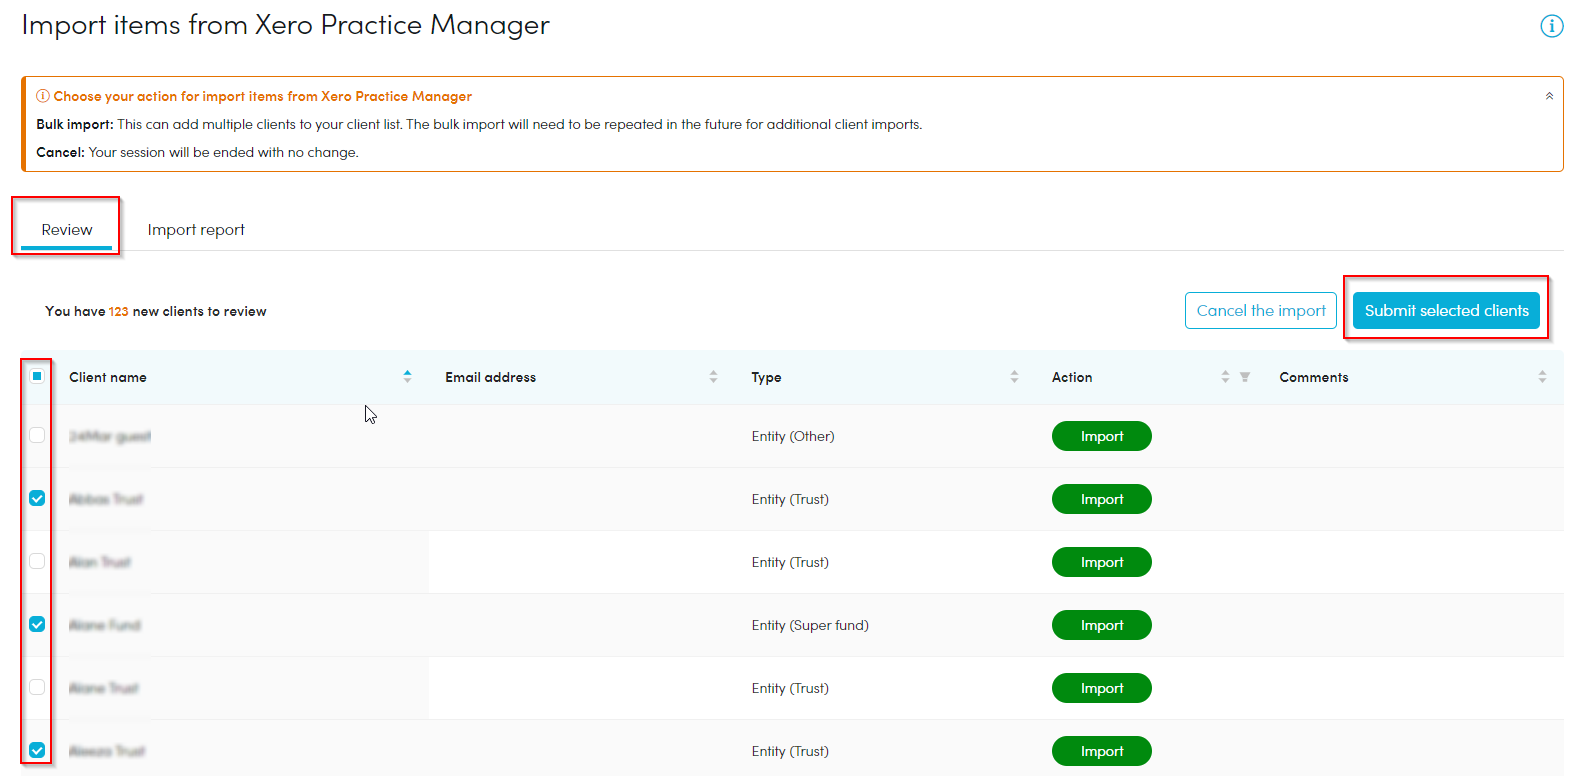Click Import for the Super fund client
Image resolution: width=1590 pixels, height=776 pixels.
pos(1101,625)
